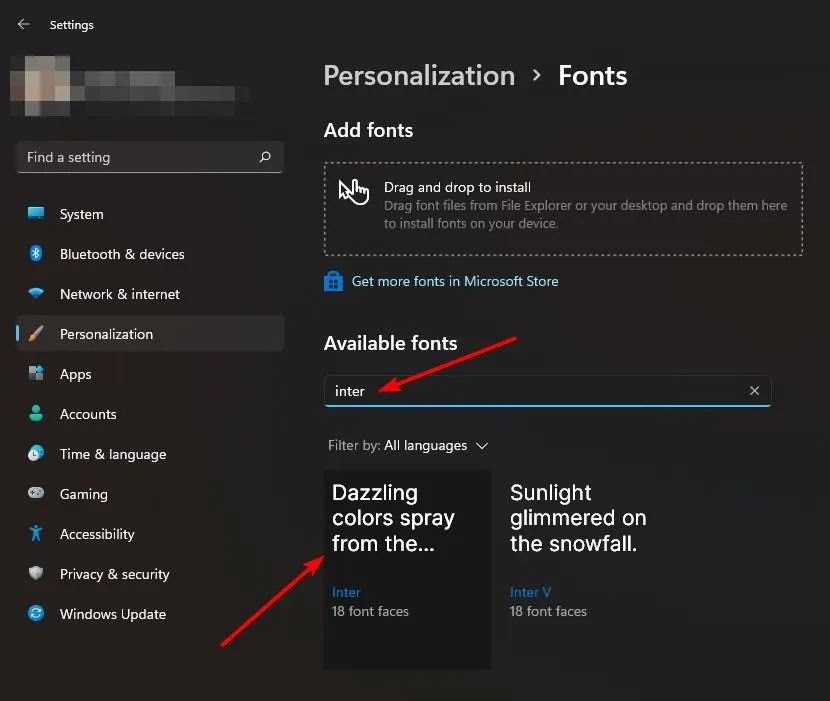Navigate to Gaming settings
The width and height of the screenshot is (830, 701).
click(x=150, y=494)
